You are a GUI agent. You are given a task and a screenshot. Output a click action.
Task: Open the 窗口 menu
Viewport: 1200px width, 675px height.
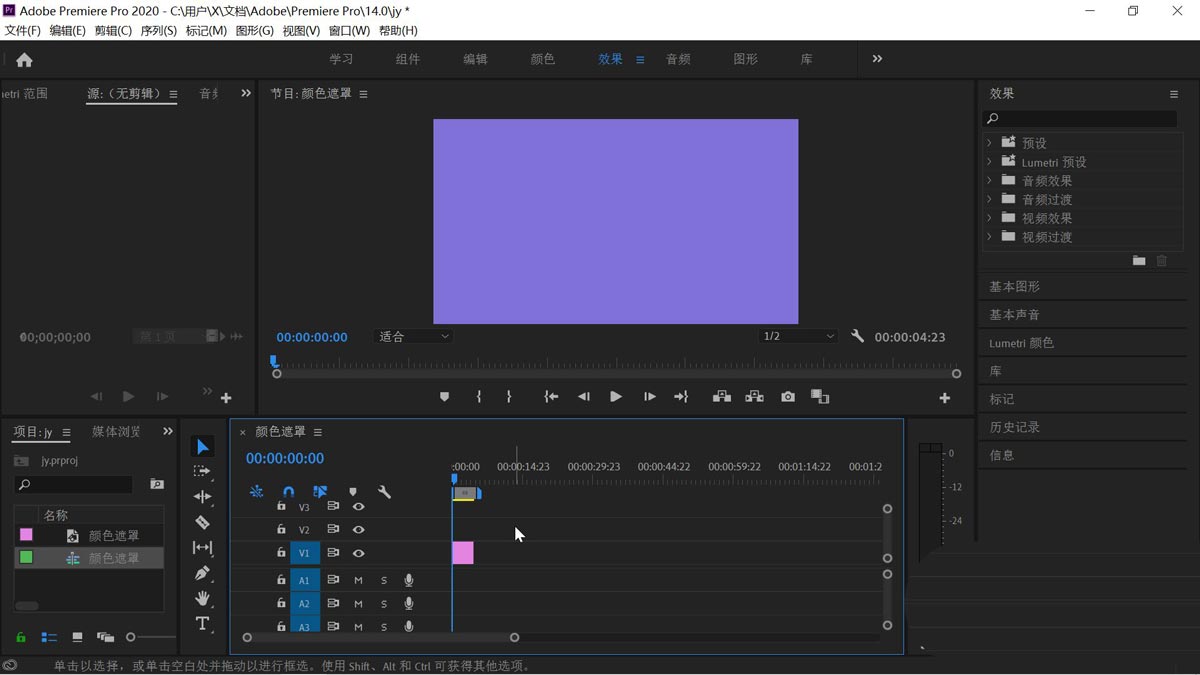coord(348,30)
